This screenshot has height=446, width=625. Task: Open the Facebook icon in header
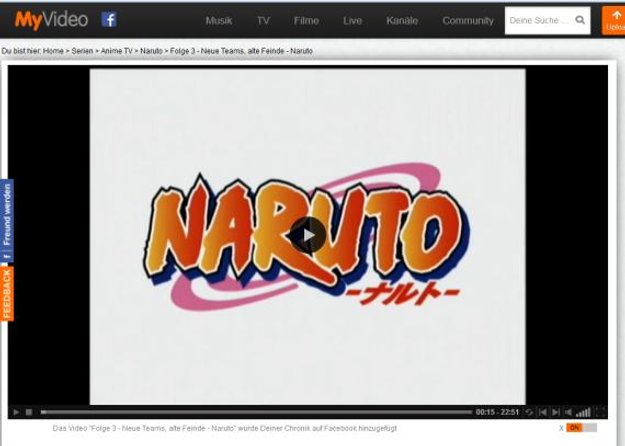click(x=109, y=20)
